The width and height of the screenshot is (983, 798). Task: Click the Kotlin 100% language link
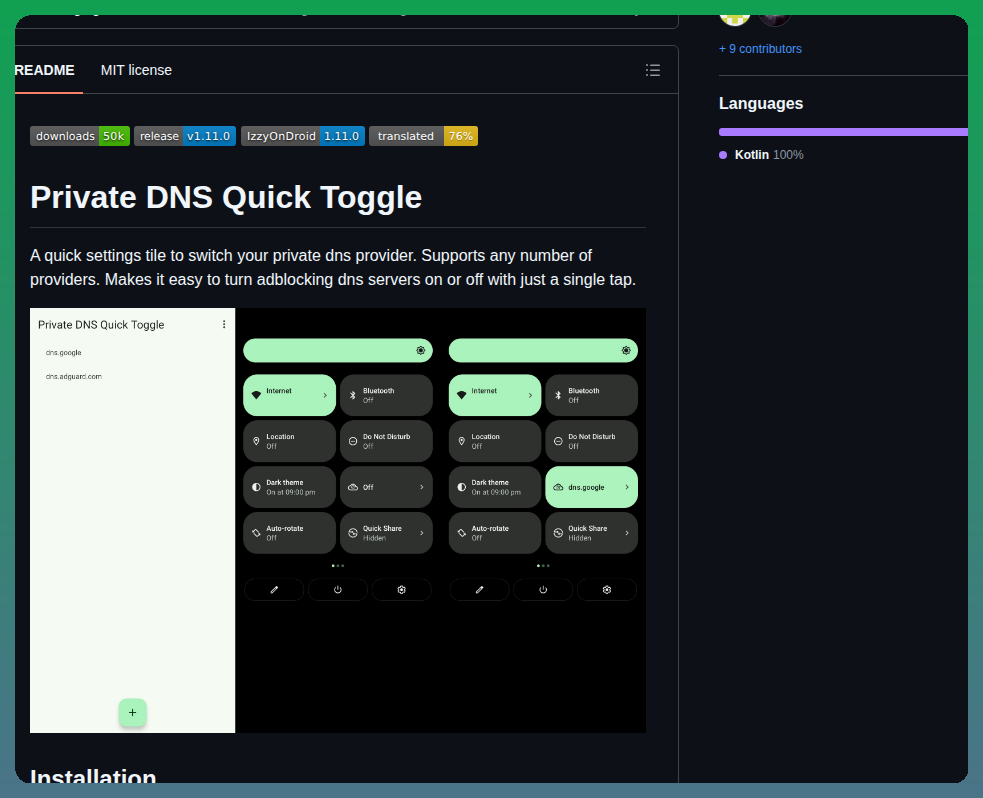click(761, 155)
